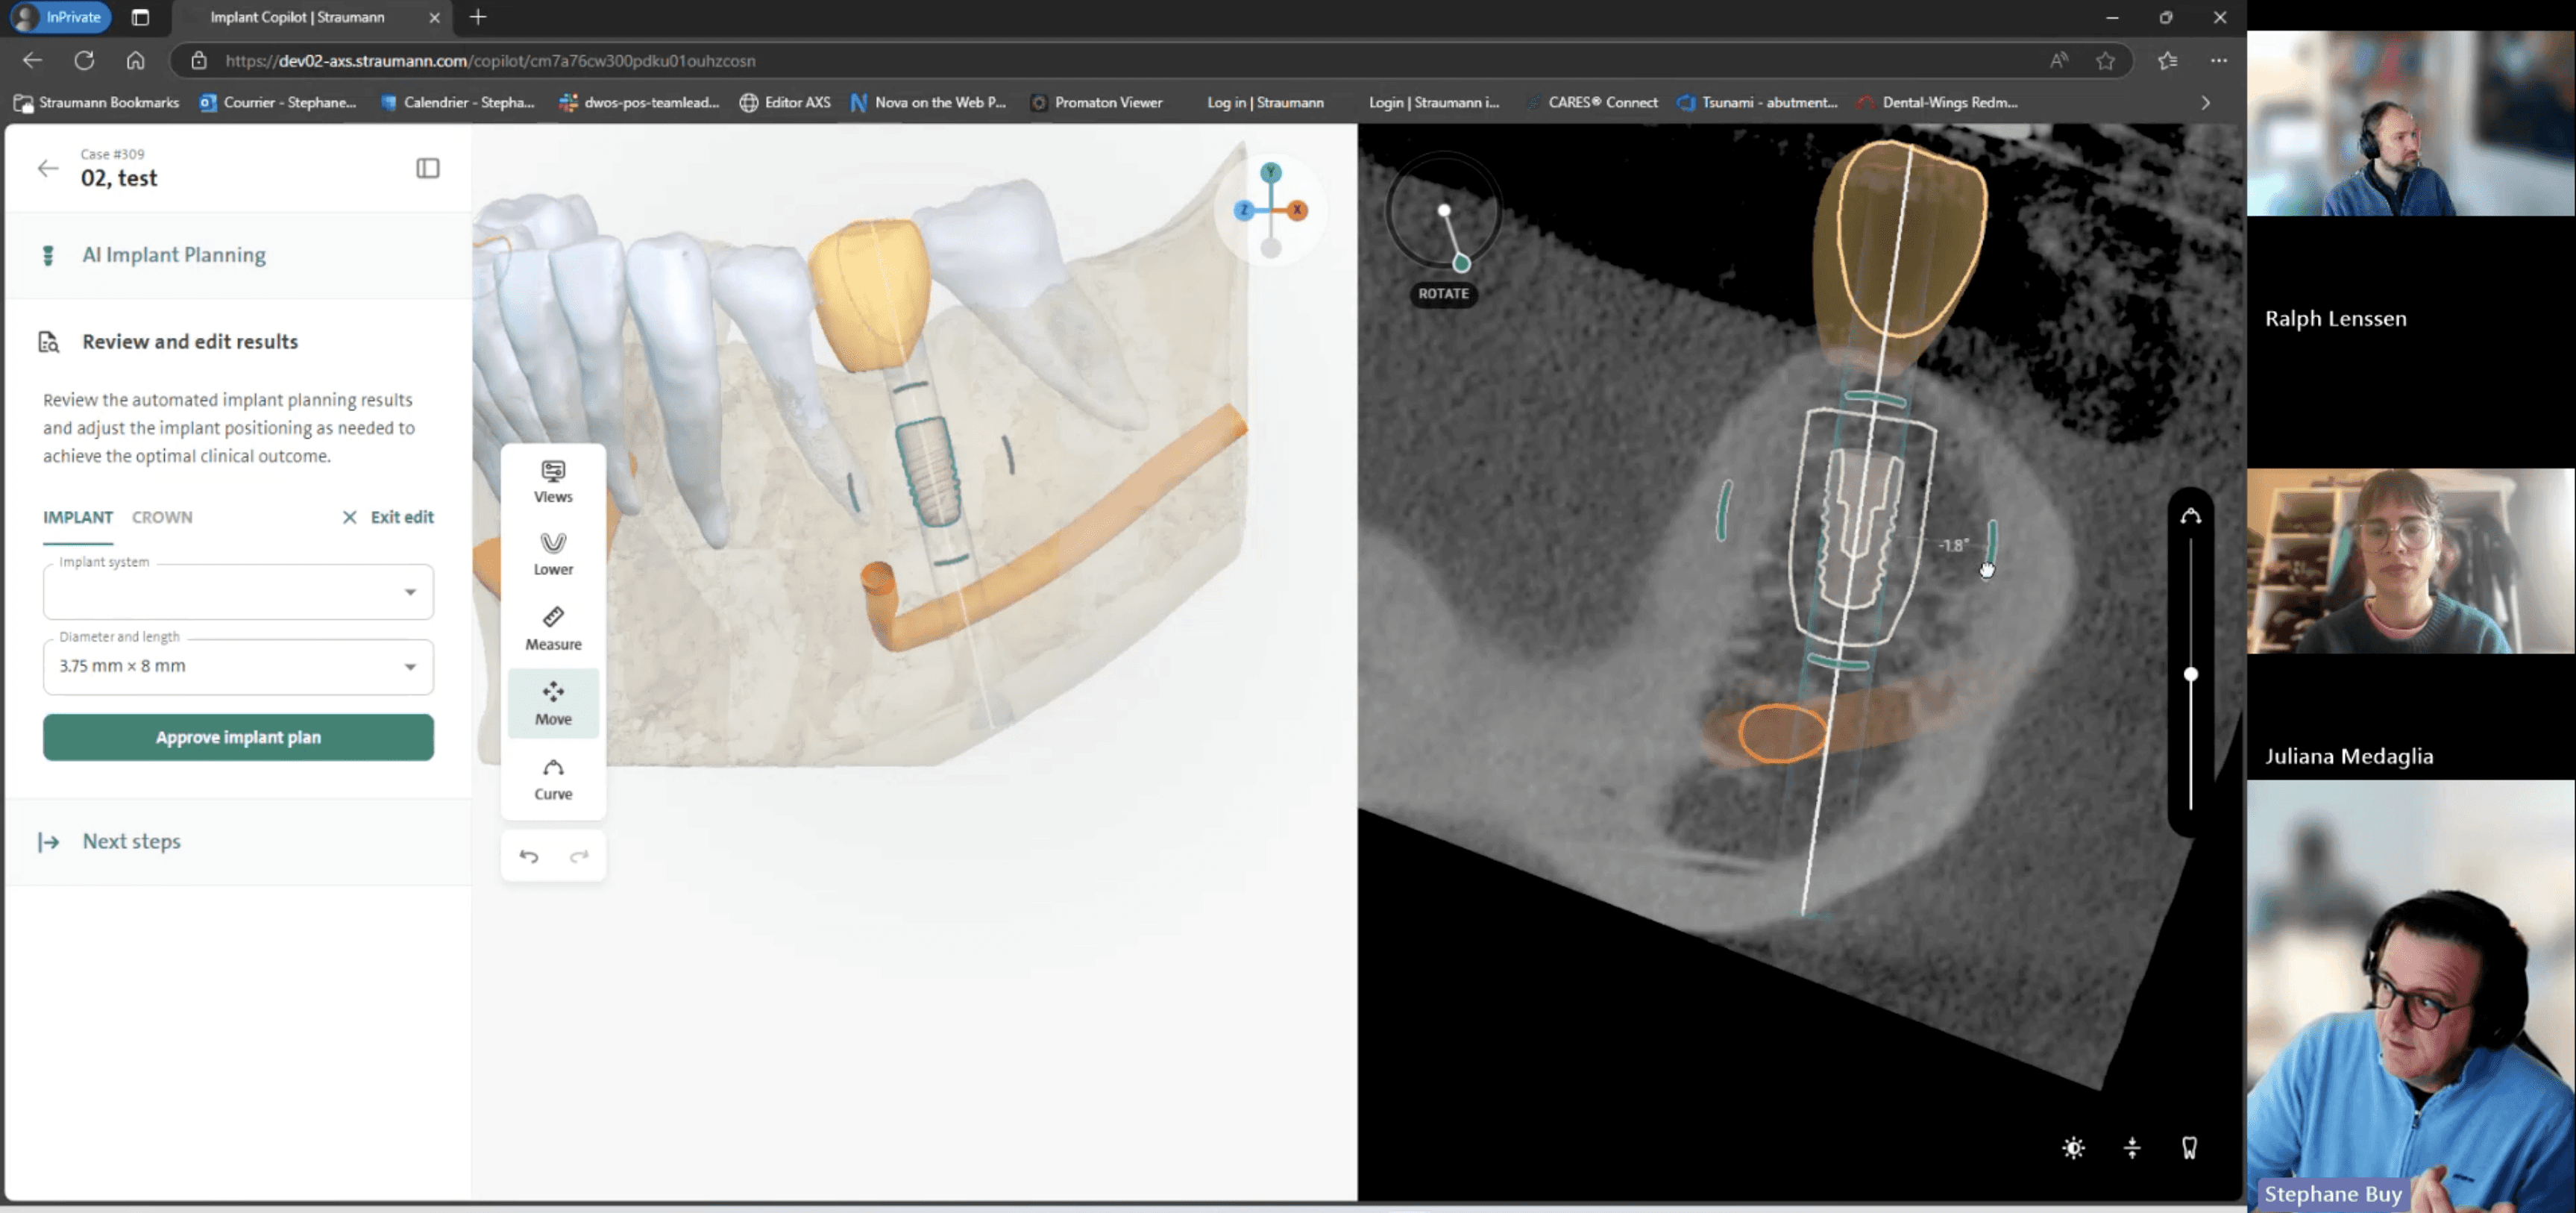
Task: Select the Move tool
Action: click(553, 703)
